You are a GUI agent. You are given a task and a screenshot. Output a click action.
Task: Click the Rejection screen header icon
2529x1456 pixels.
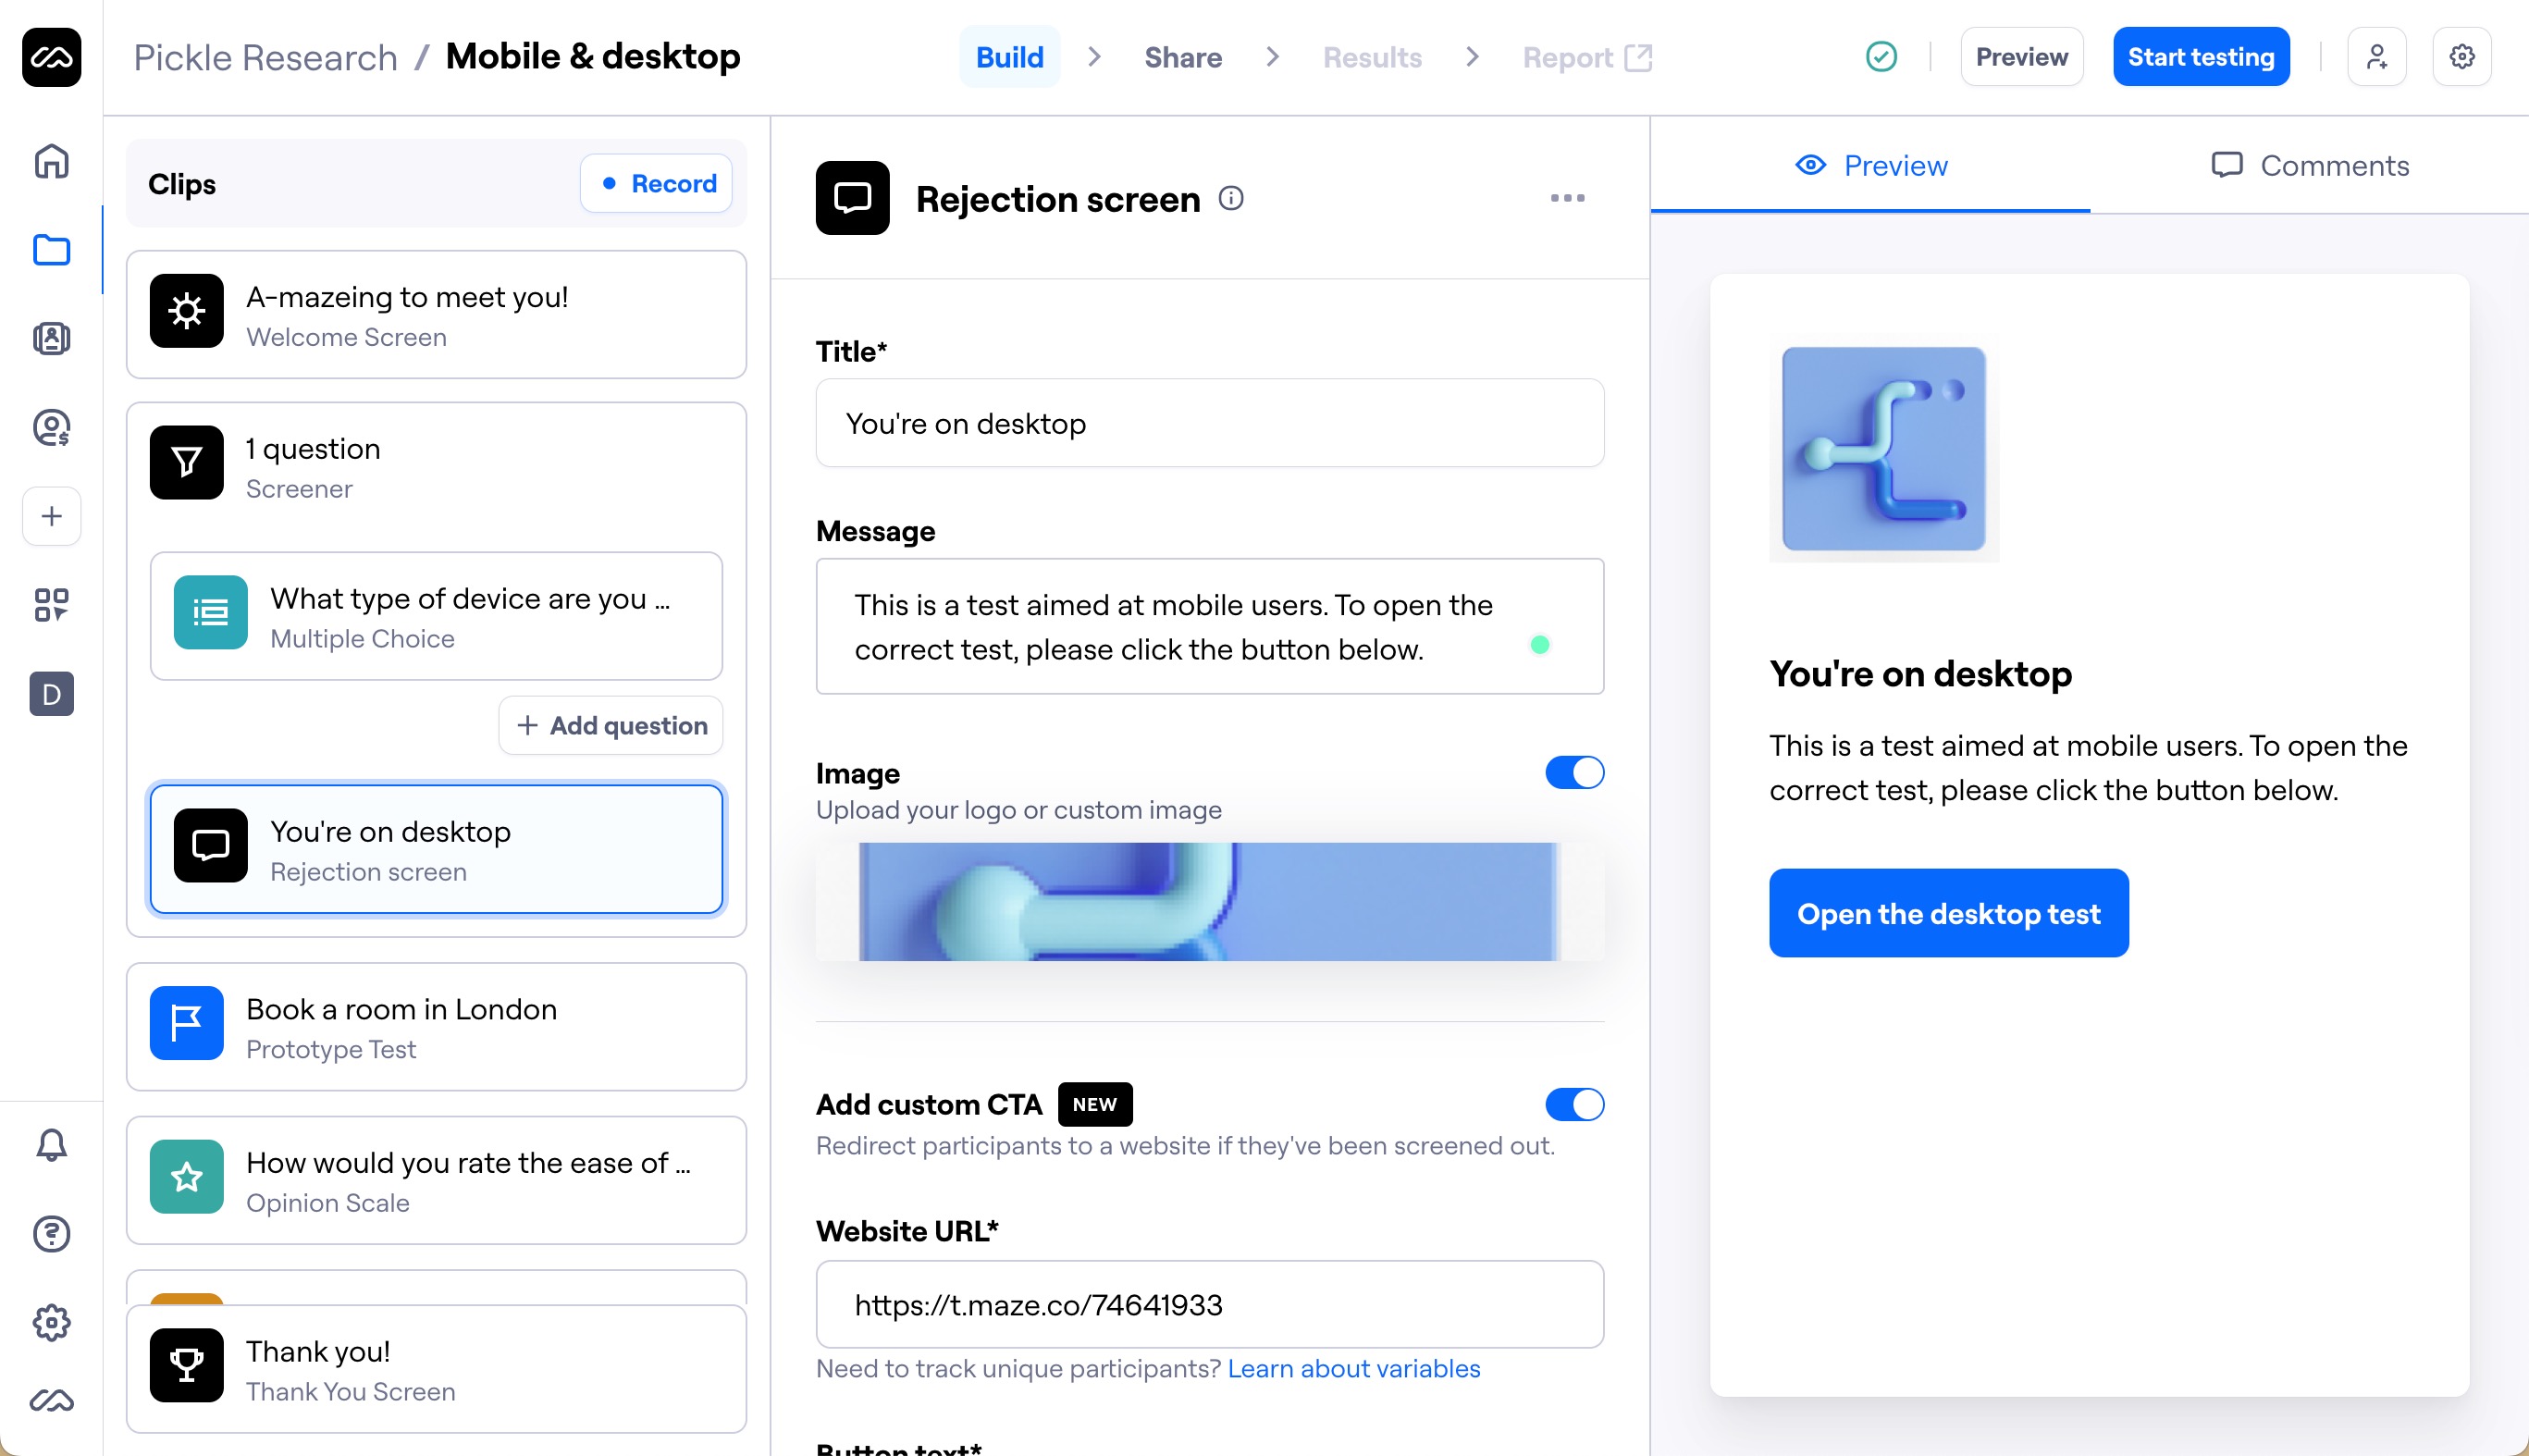coord(852,198)
